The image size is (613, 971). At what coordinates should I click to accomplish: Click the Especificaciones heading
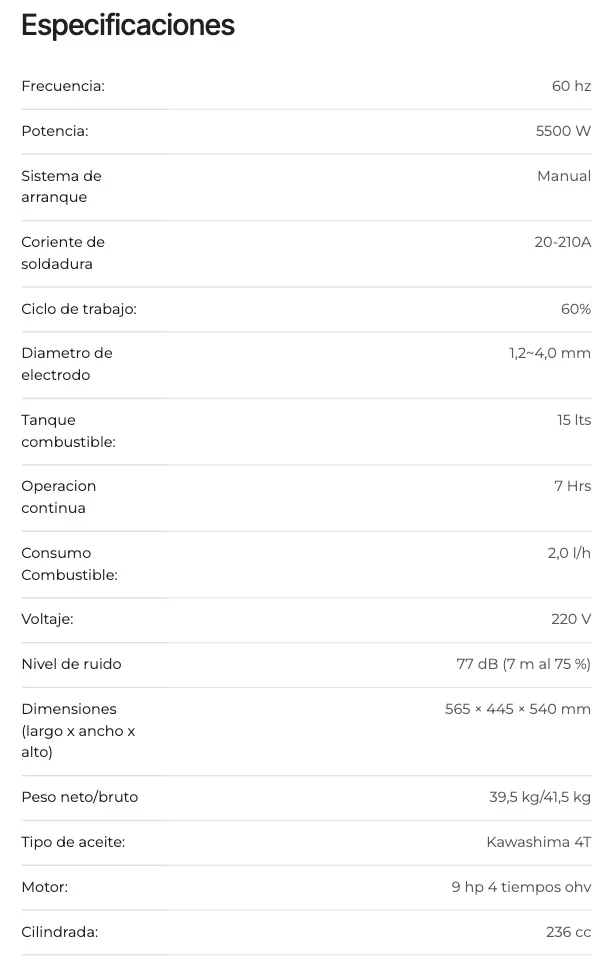128,25
